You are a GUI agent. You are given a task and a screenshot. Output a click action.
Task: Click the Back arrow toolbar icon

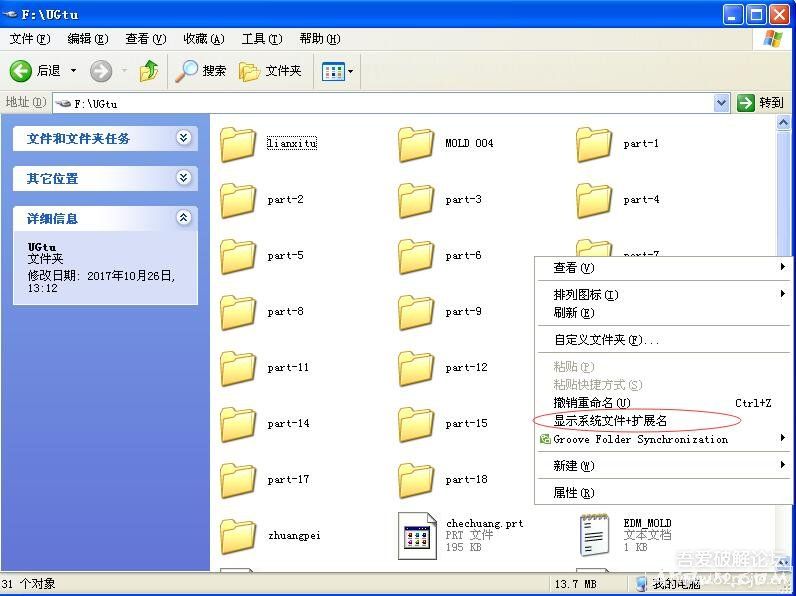22,71
